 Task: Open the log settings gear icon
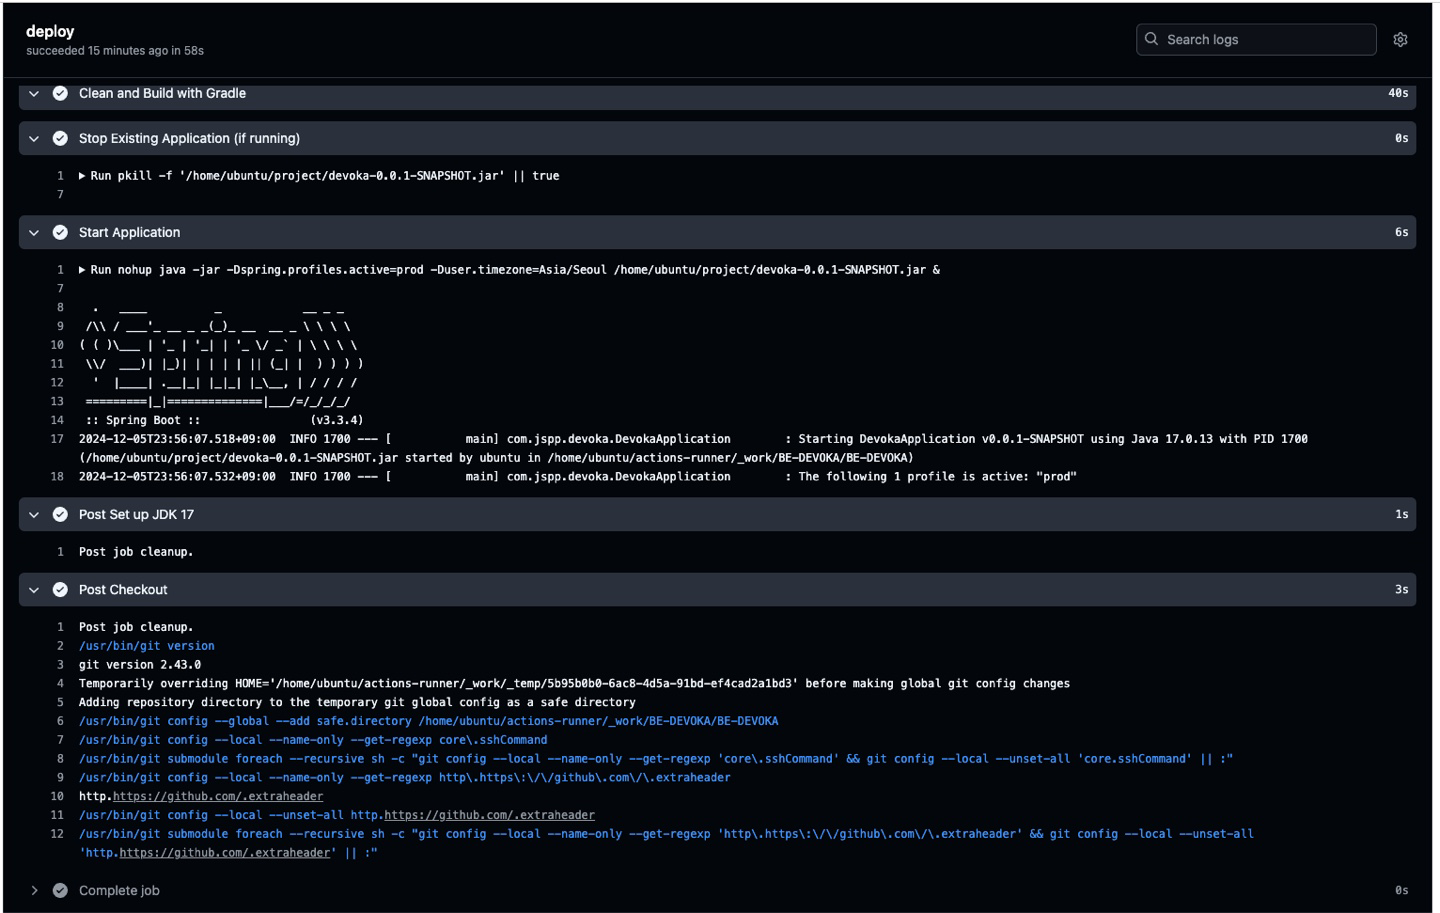click(x=1400, y=40)
